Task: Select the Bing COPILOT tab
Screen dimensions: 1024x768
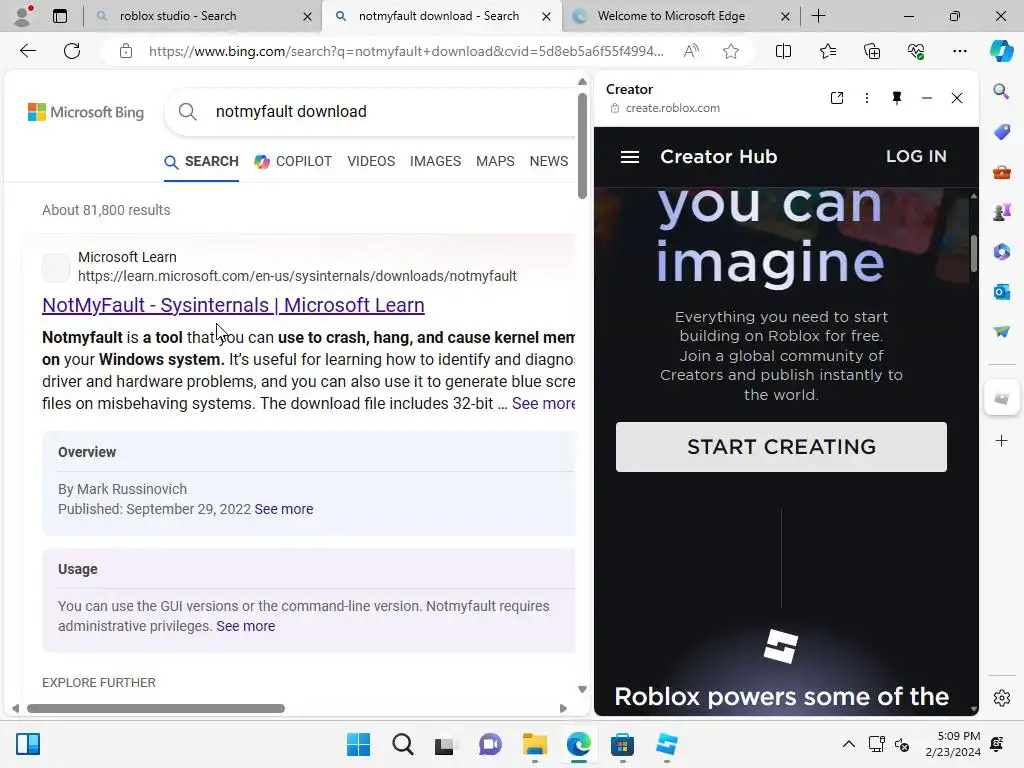Action: (x=293, y=161)
